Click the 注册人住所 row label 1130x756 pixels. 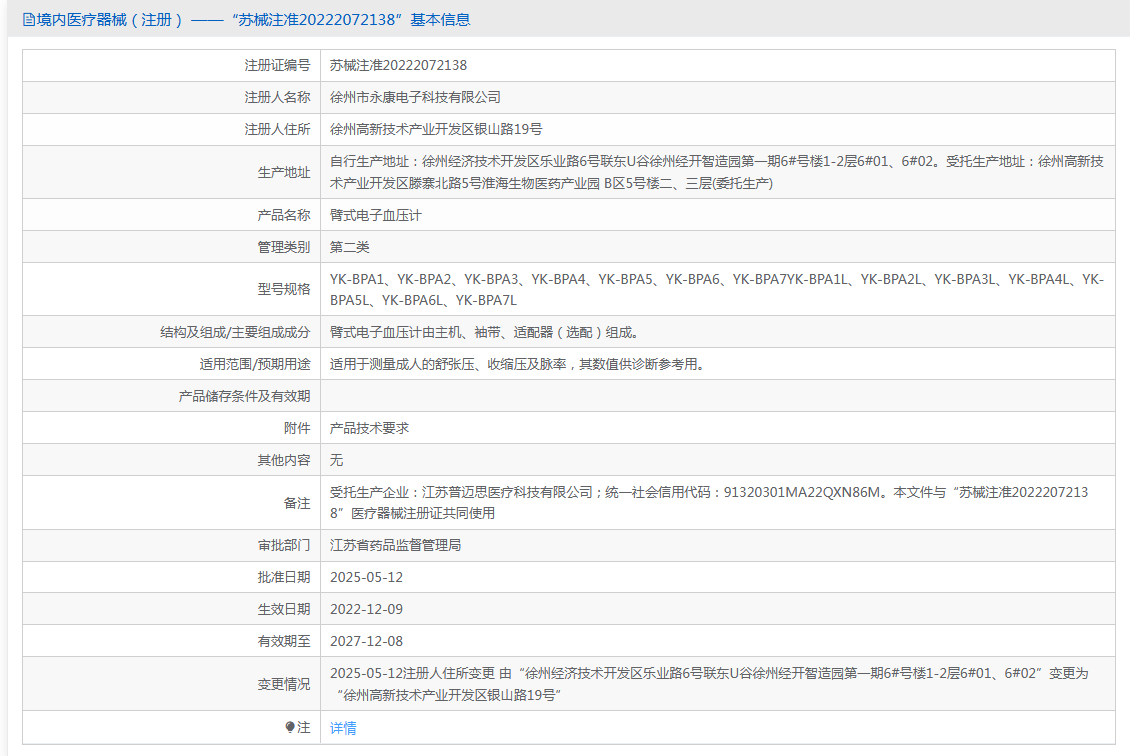pyautogui.click(x=277, y=129)
